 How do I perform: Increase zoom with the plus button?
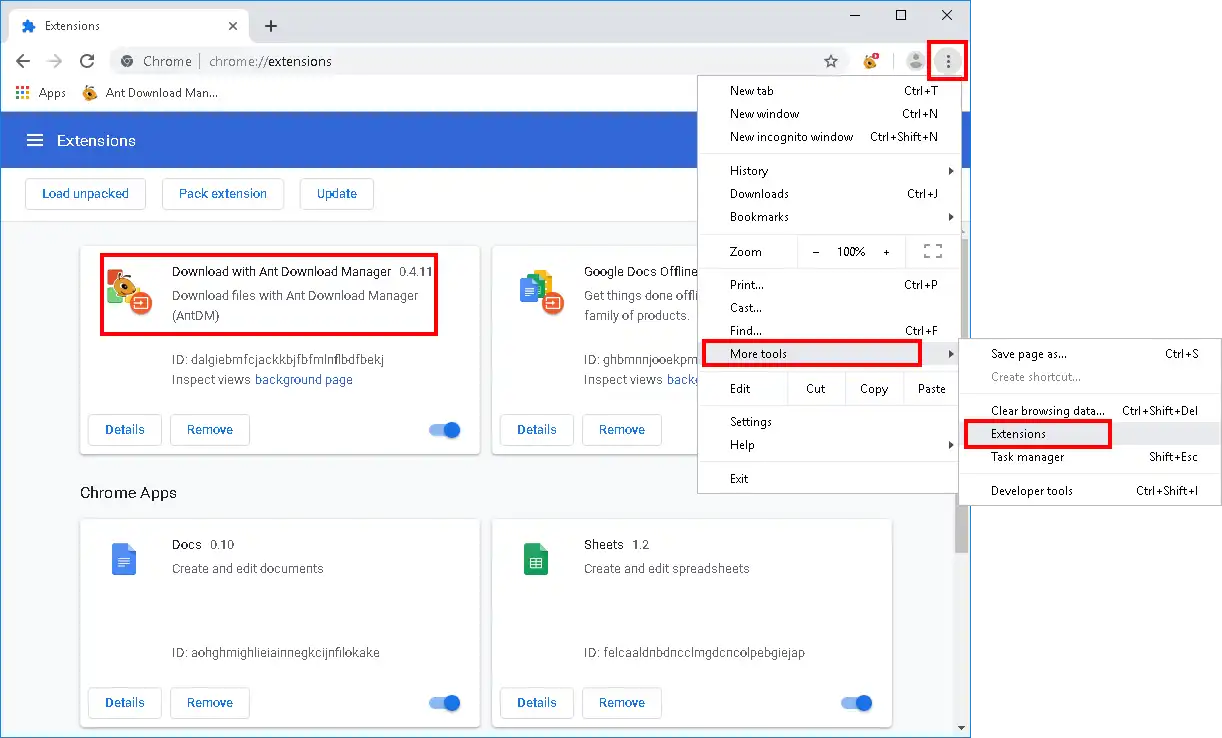click(886, 252)
